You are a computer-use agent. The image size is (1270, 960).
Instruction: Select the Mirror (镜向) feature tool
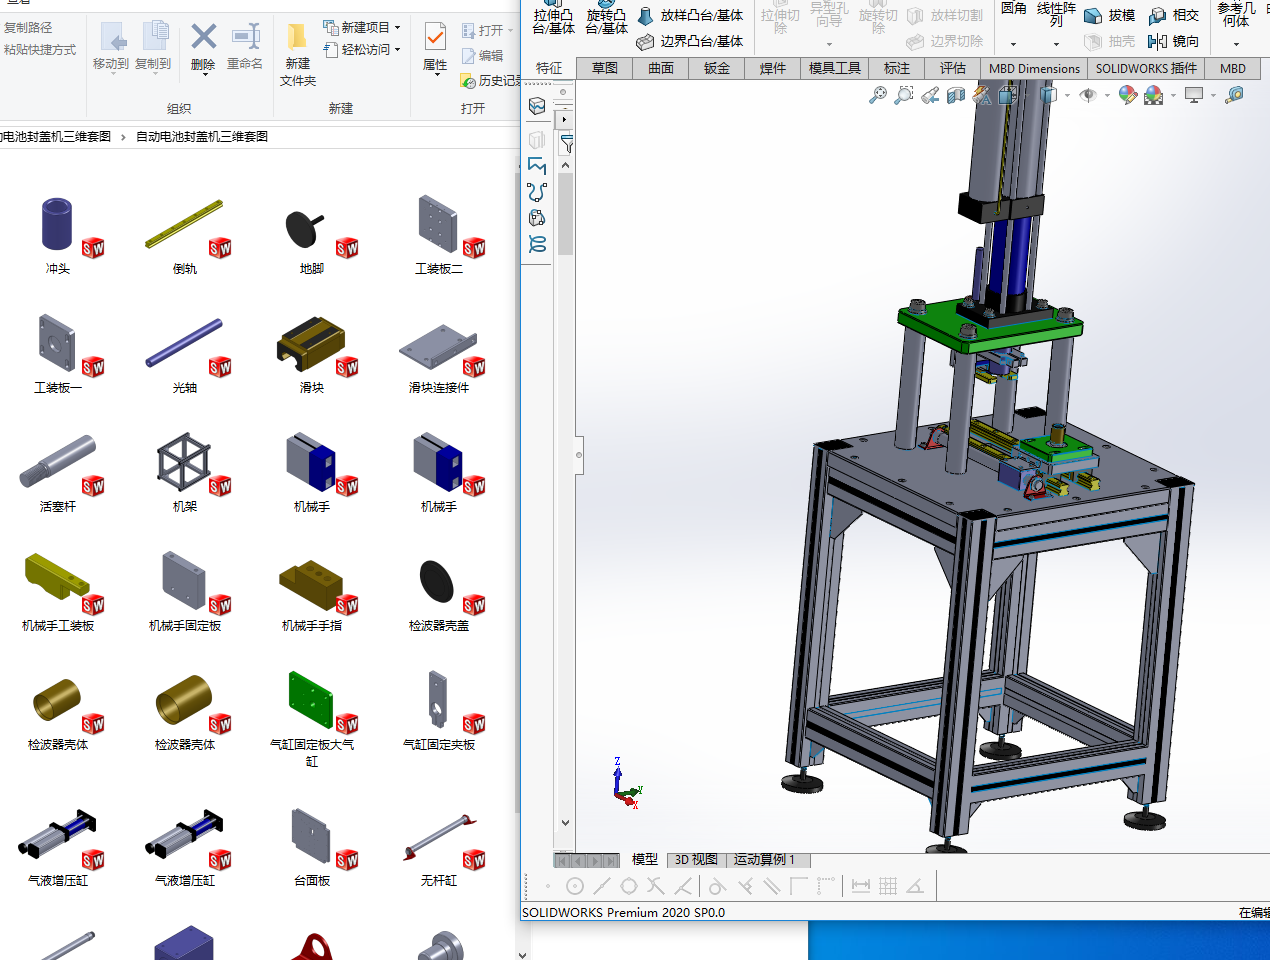[x=1173, y=41]
